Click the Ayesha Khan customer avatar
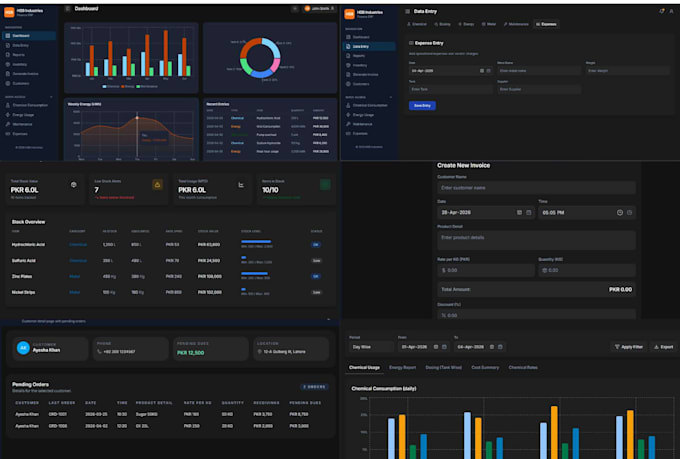 23,348
